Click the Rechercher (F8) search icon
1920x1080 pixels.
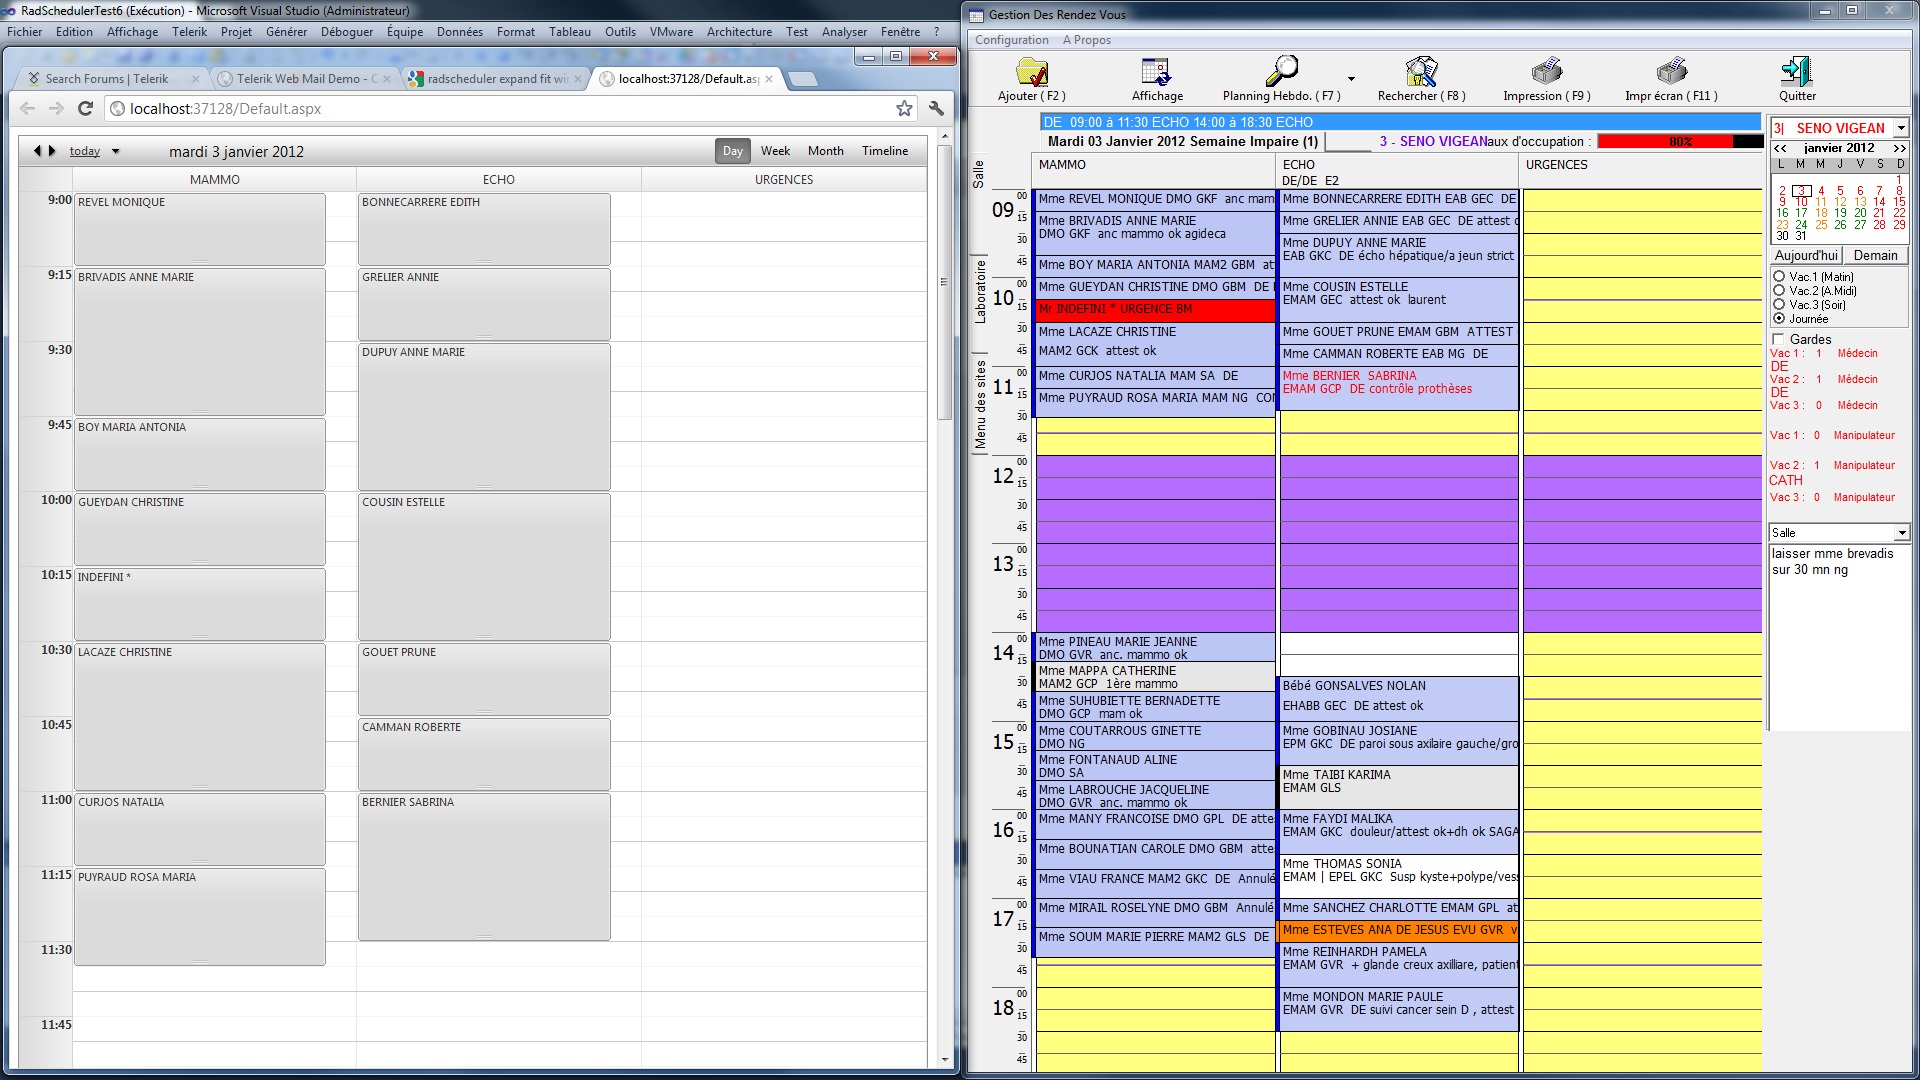1420,72
